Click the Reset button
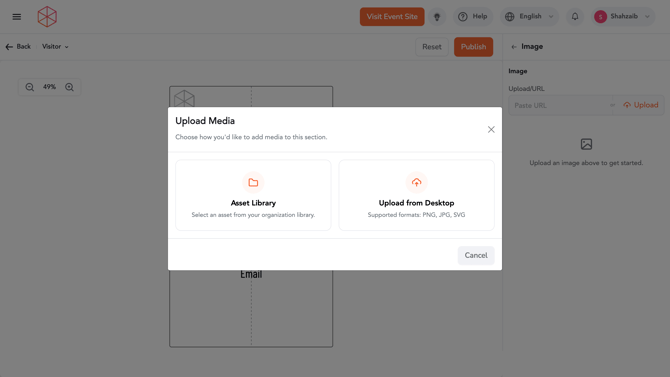The height and width of the screenshot is (377, 670). pos(432,47)
